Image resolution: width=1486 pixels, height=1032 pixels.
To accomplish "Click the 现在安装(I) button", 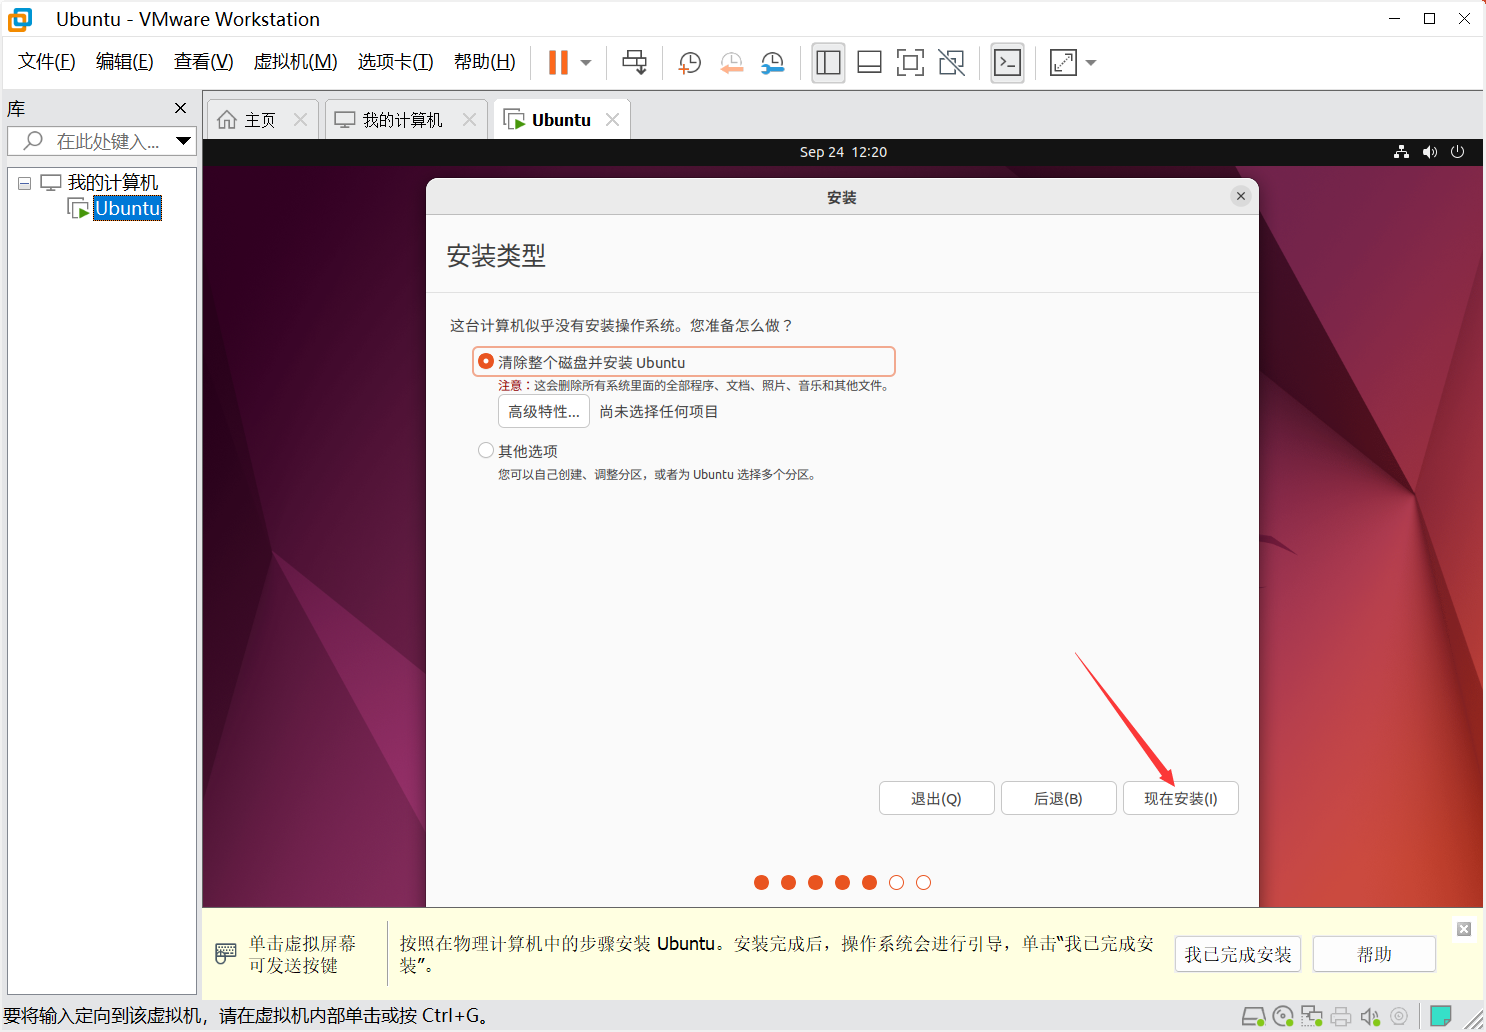I will tap(1181, 799).
